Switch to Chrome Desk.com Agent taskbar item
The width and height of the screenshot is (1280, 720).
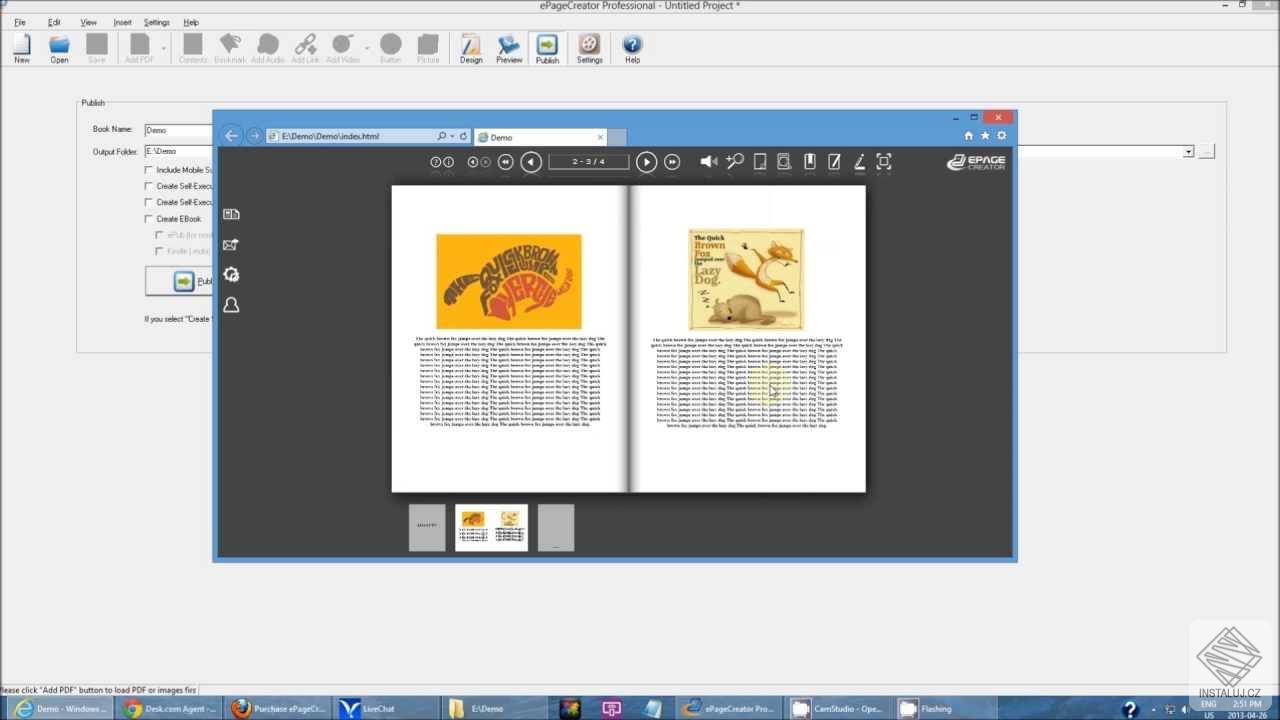click(x=166, y=708)
